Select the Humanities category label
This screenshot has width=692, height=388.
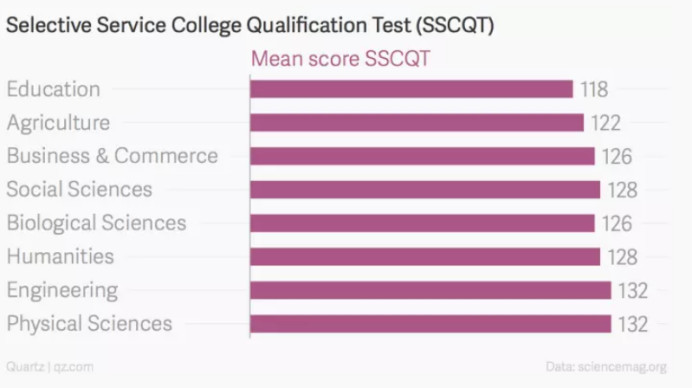pyautogui.click(x=60, y=256)
